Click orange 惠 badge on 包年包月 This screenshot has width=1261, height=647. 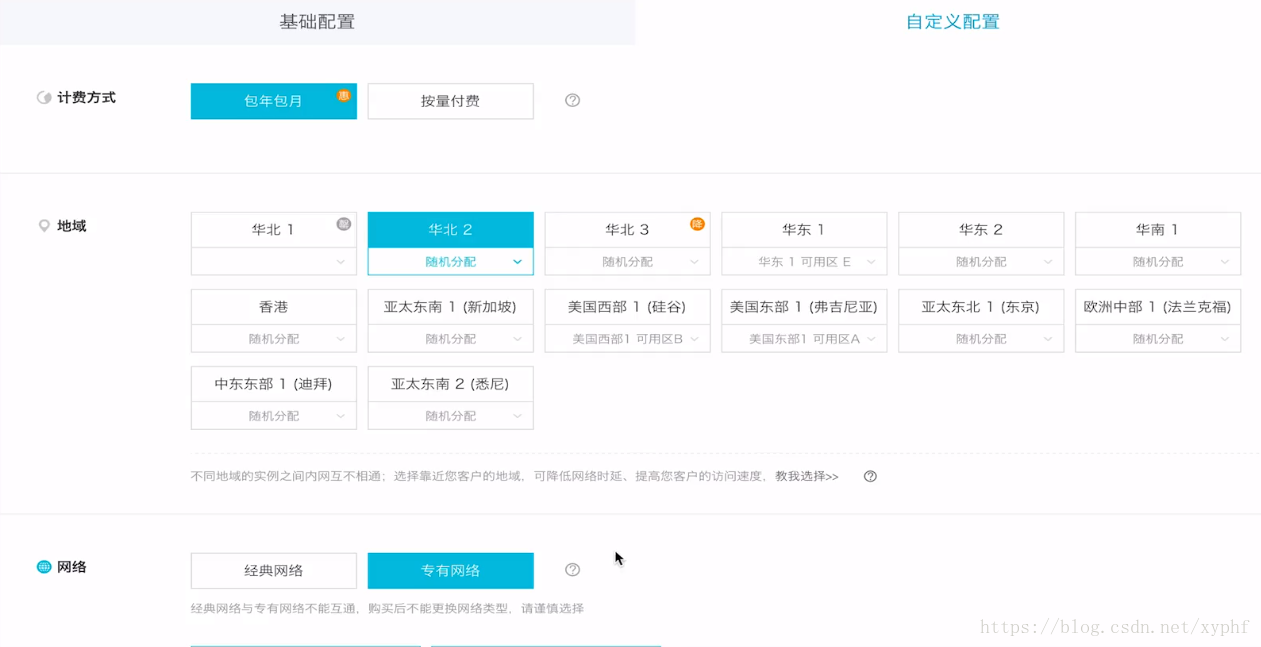343,96
